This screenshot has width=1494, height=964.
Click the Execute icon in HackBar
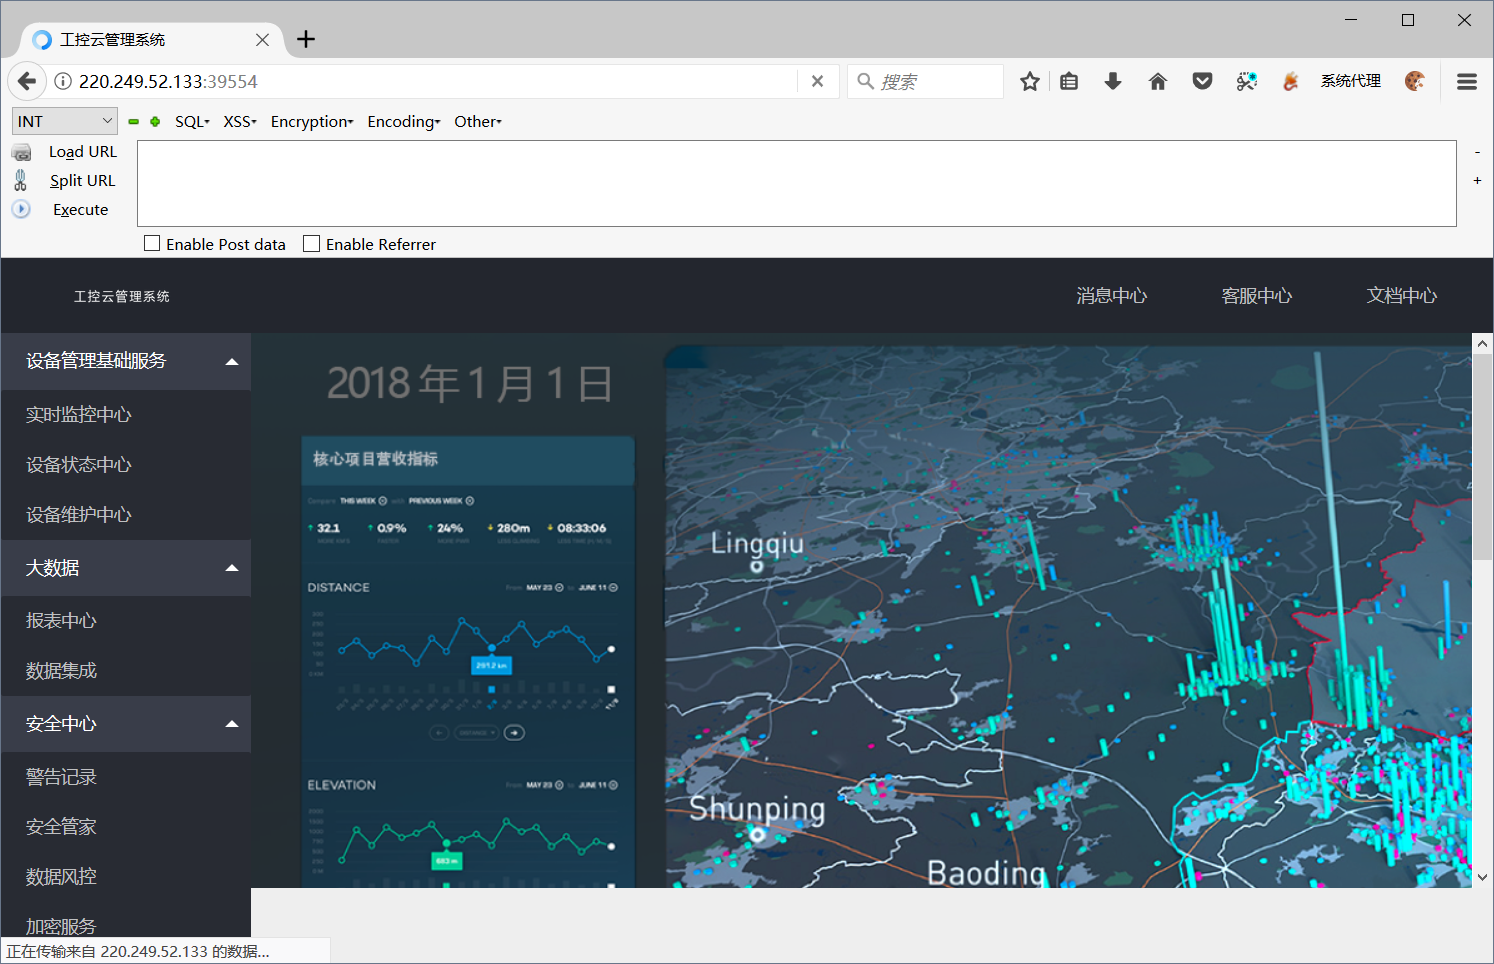pos(21,209)
